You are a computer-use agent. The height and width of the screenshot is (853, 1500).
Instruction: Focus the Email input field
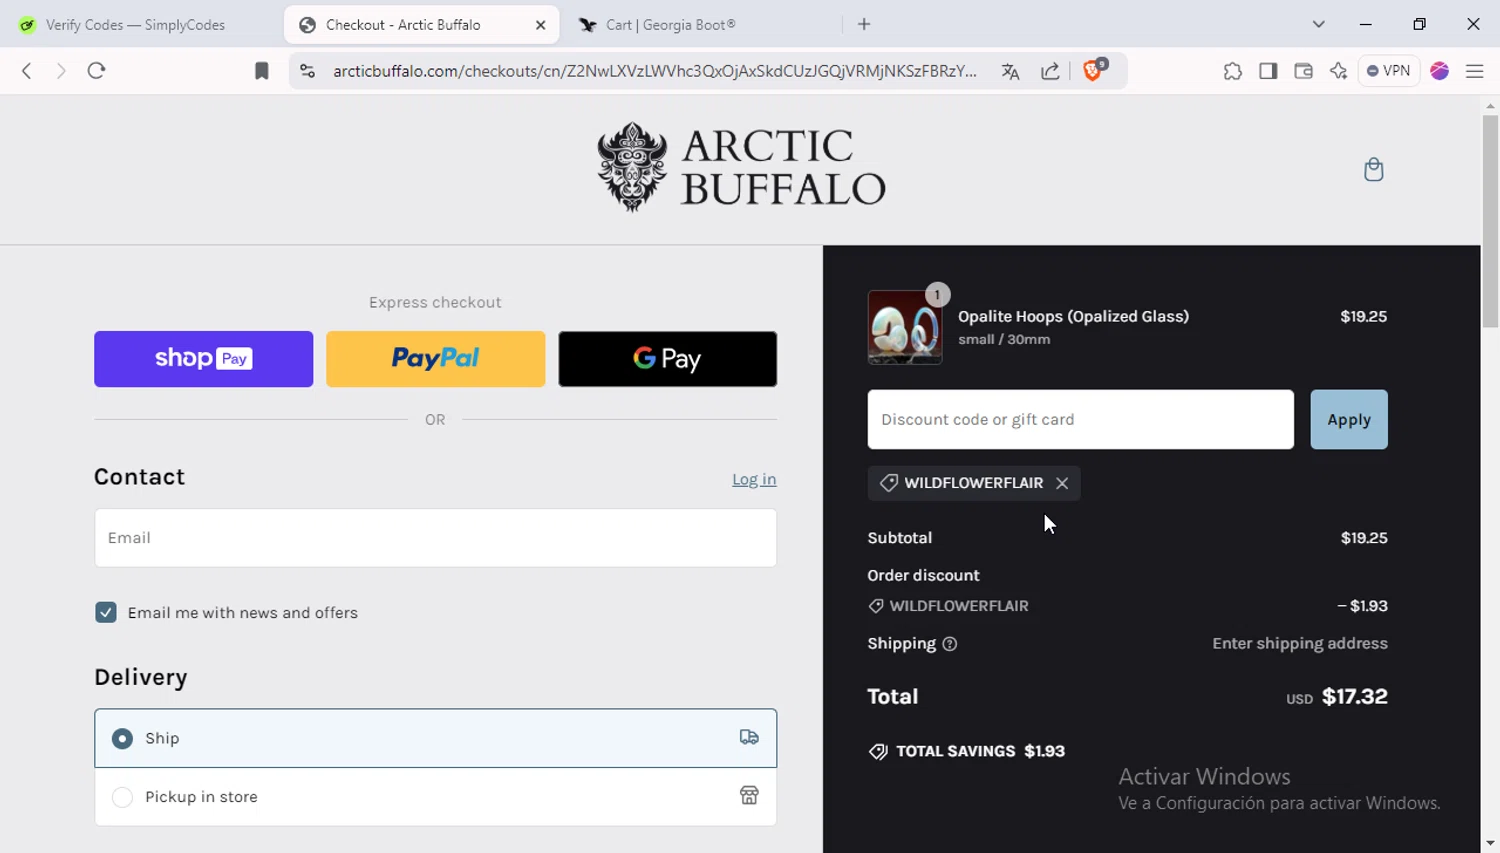[x=435, y=538]
